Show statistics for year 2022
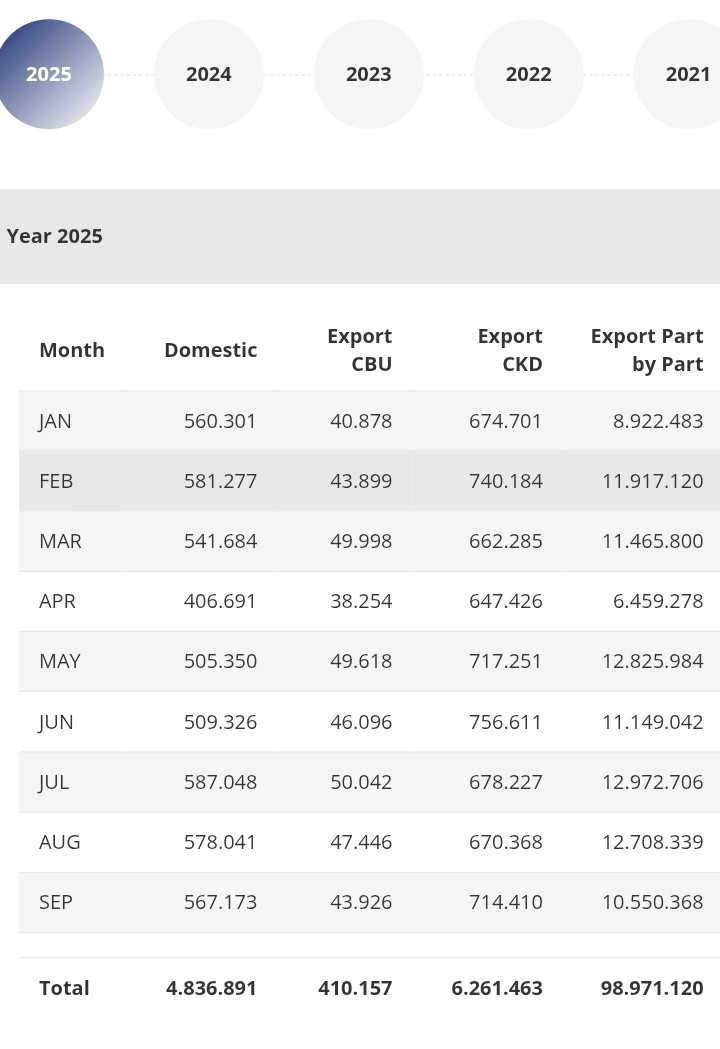 pos(528,74)
